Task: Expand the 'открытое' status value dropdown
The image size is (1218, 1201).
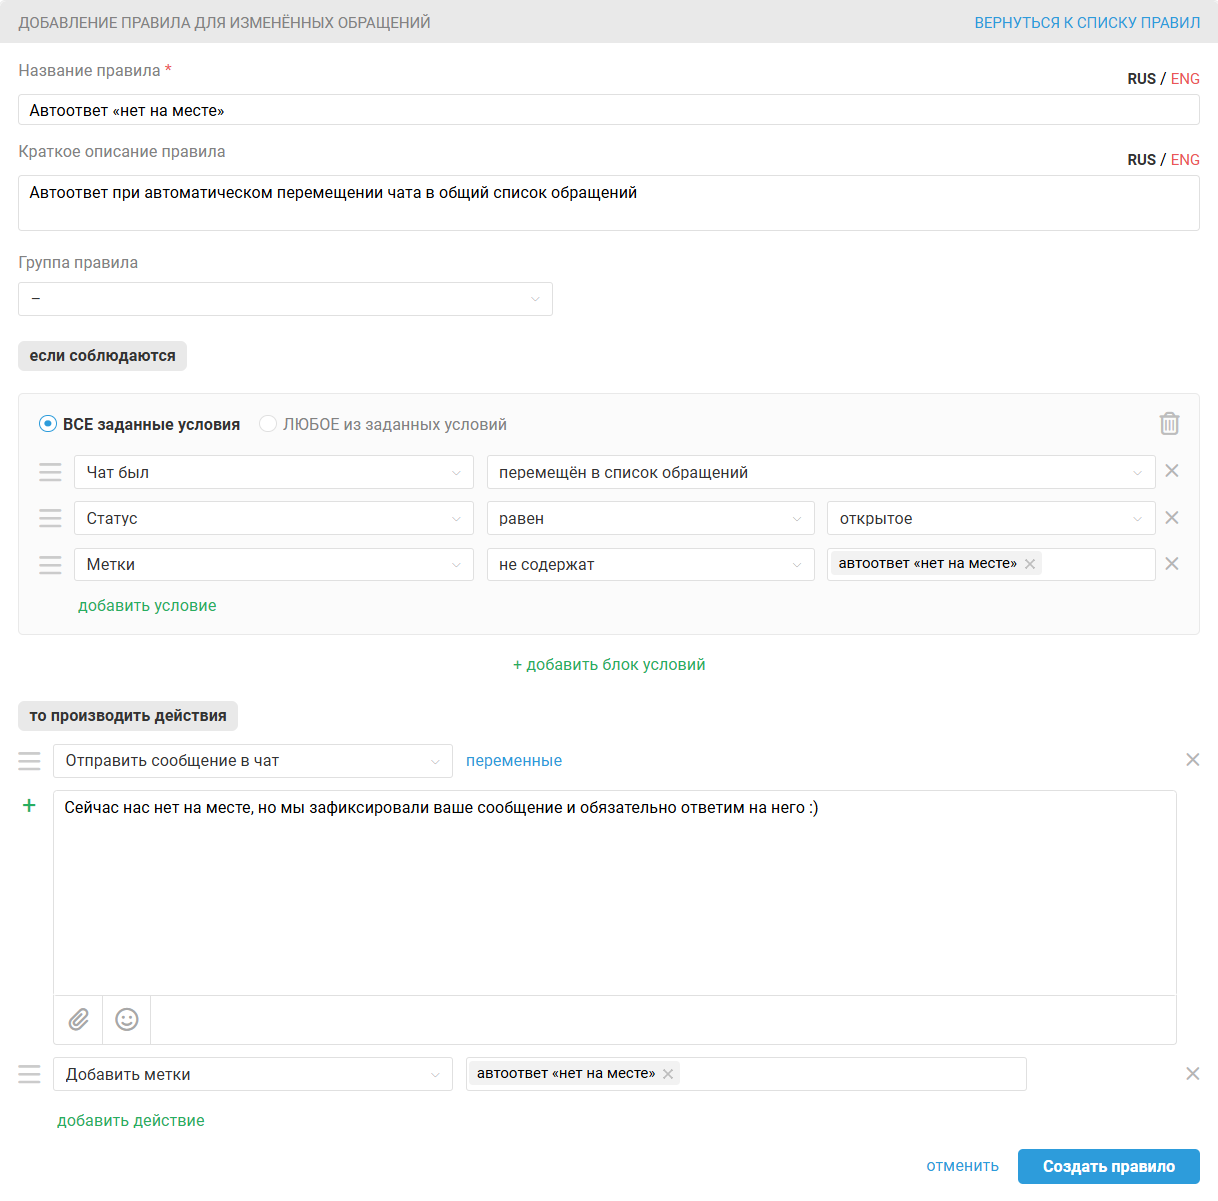Action: click(x=990, y=519)
